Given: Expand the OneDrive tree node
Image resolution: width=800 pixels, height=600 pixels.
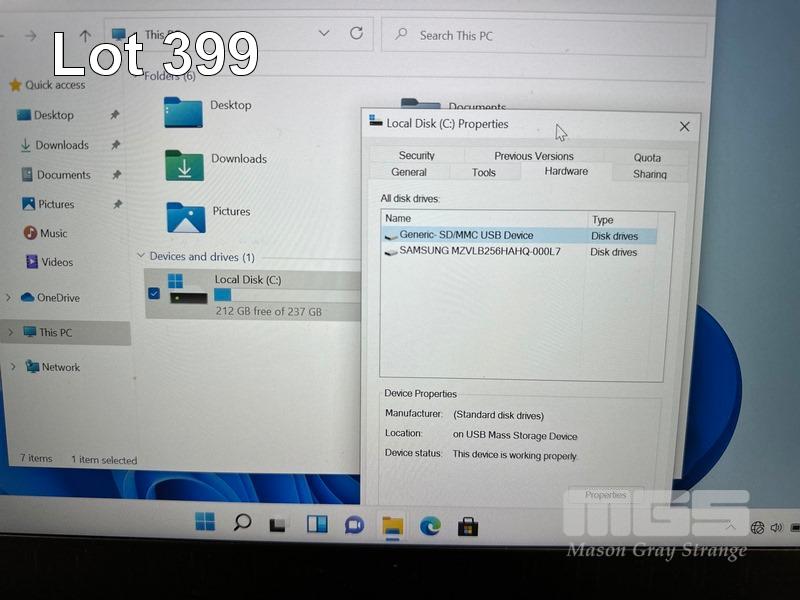Looking at the screenshot, I should (x=9, y=298).
